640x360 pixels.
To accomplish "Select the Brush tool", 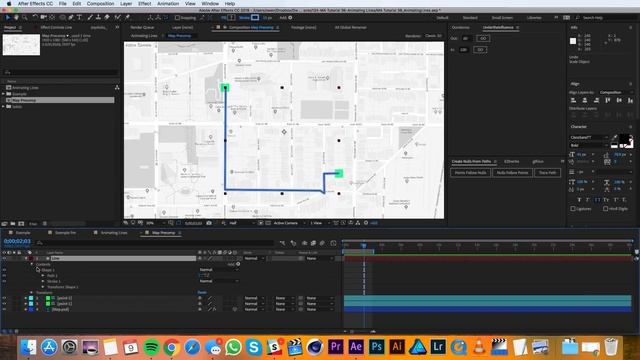I will 90,18.
